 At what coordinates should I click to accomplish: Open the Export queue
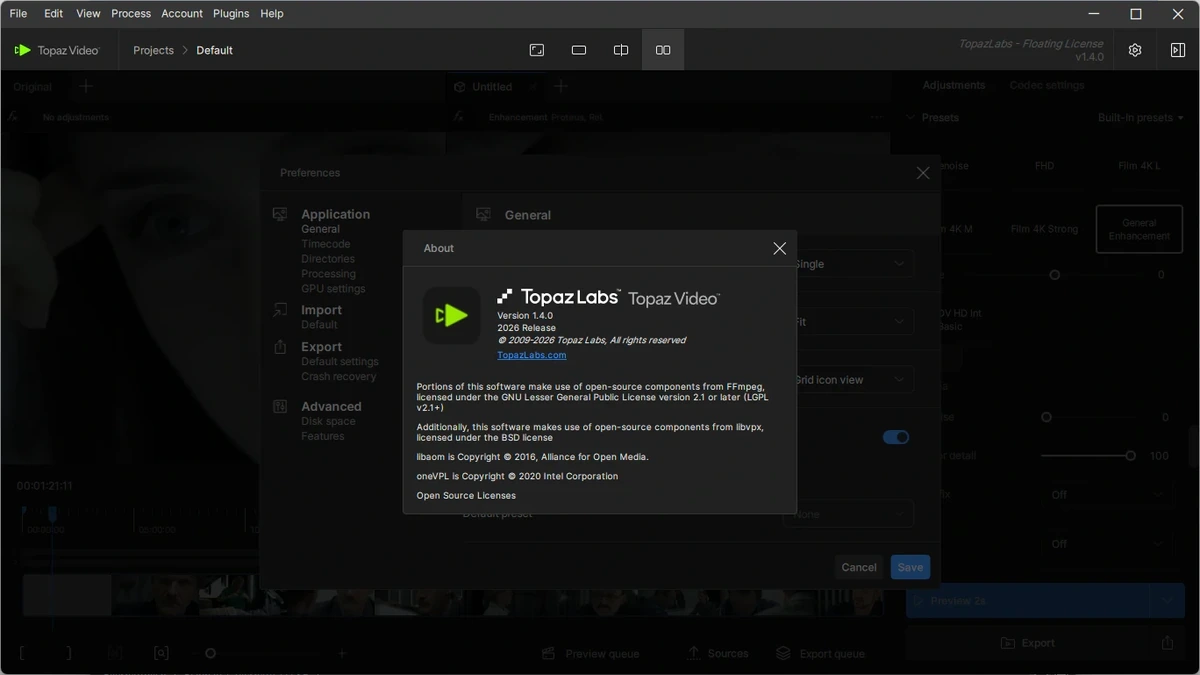(821, 653)
